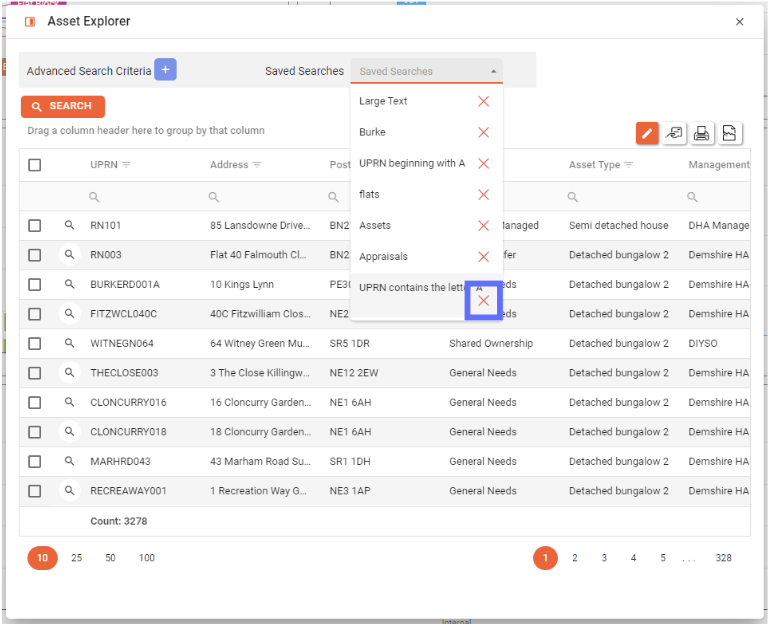The height and width of the screenshot is (624, 770).
Task: Open filter menu on UPRN column
Action: pyautogui.click(x=127, y=165)
